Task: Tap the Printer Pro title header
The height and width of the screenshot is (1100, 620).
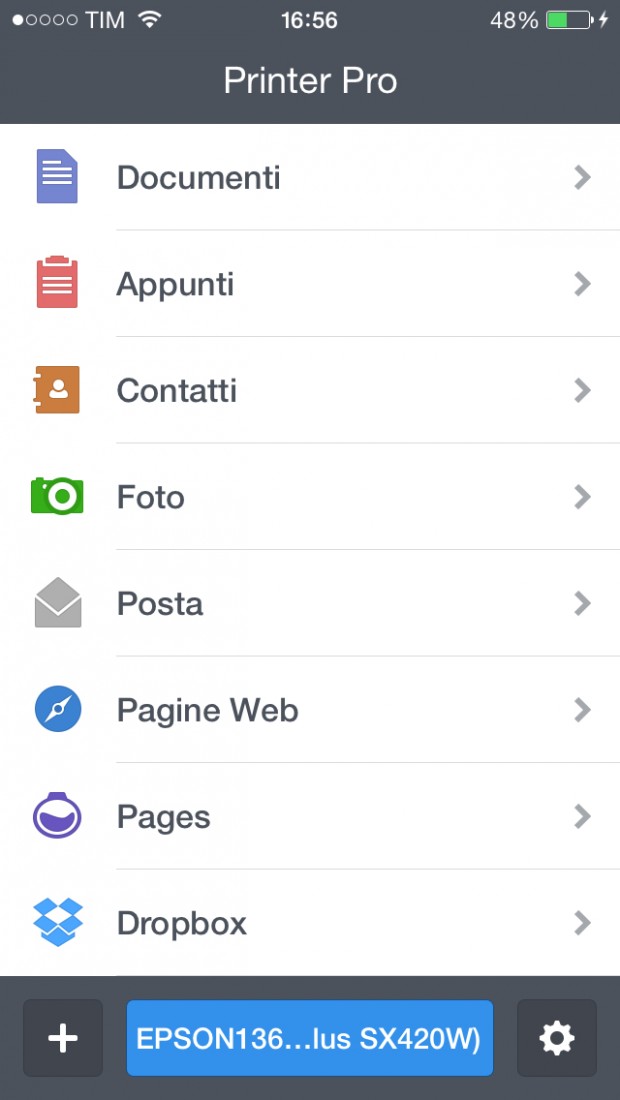Action: 310,81
